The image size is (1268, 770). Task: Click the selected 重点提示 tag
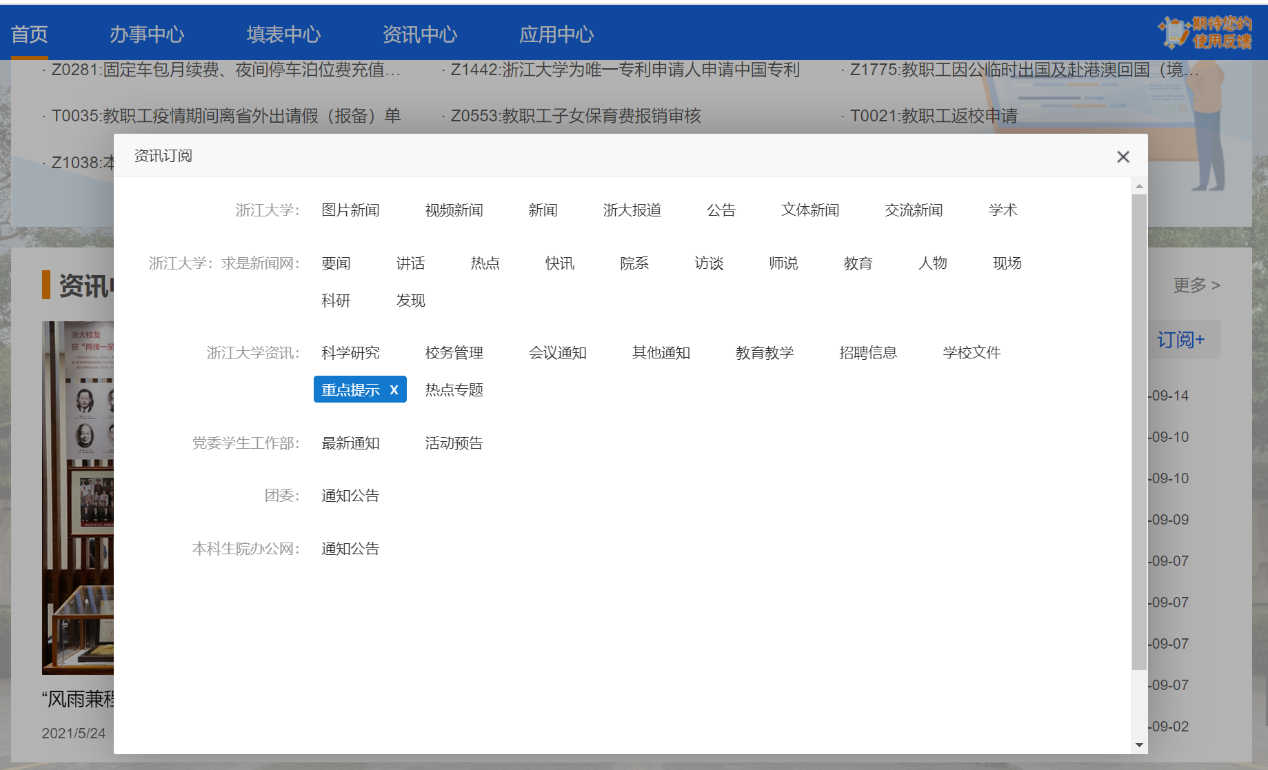point(360,390)
